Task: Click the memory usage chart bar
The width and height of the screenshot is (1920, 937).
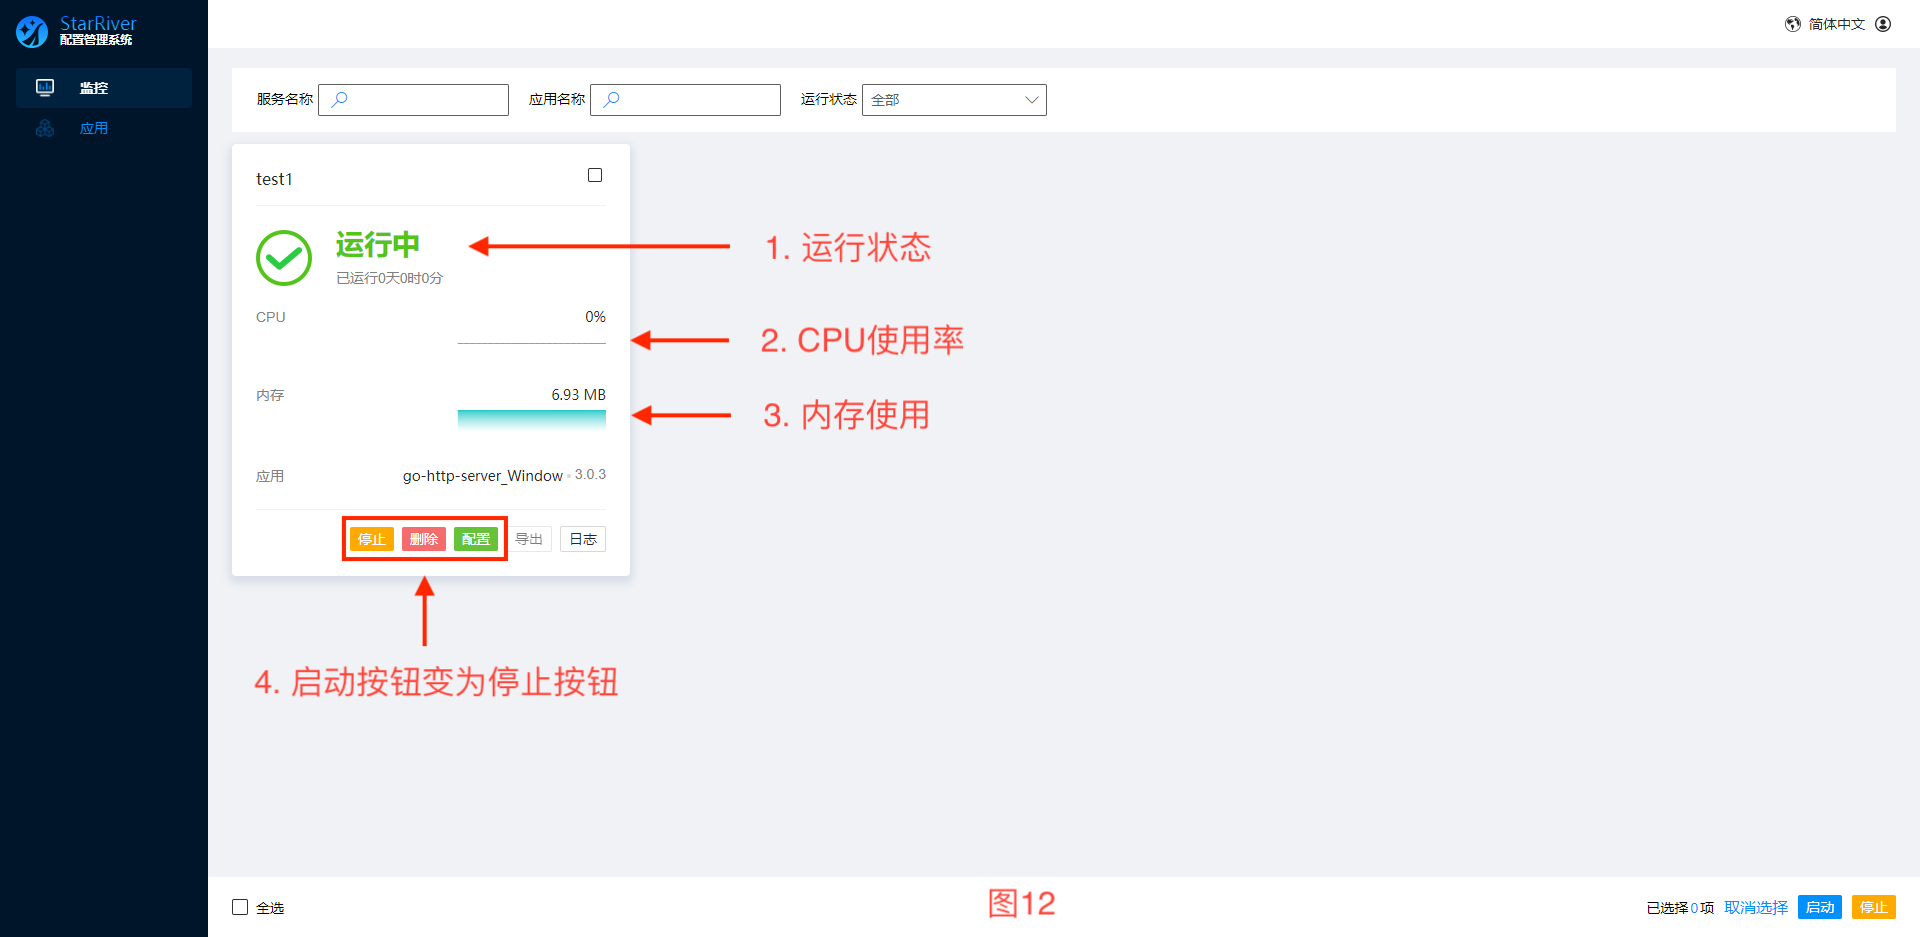Action: click(532, 419)
